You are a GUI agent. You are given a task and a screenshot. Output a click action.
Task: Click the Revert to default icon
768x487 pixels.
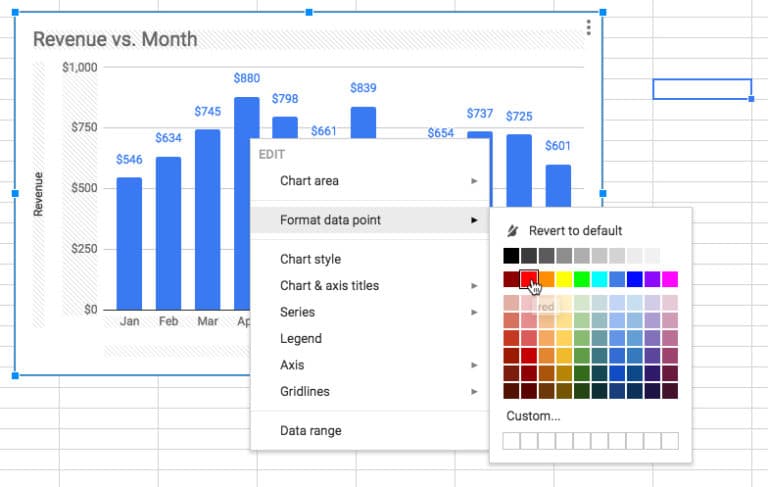(513, 230)
